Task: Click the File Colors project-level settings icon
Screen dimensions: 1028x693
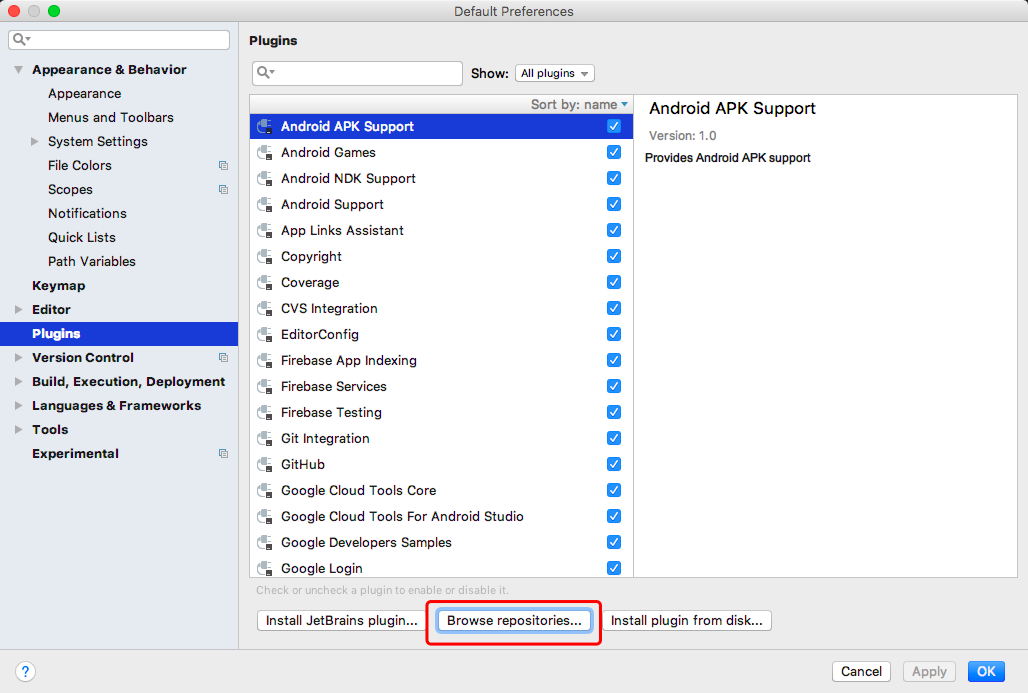Action: [x=224, y=166]
